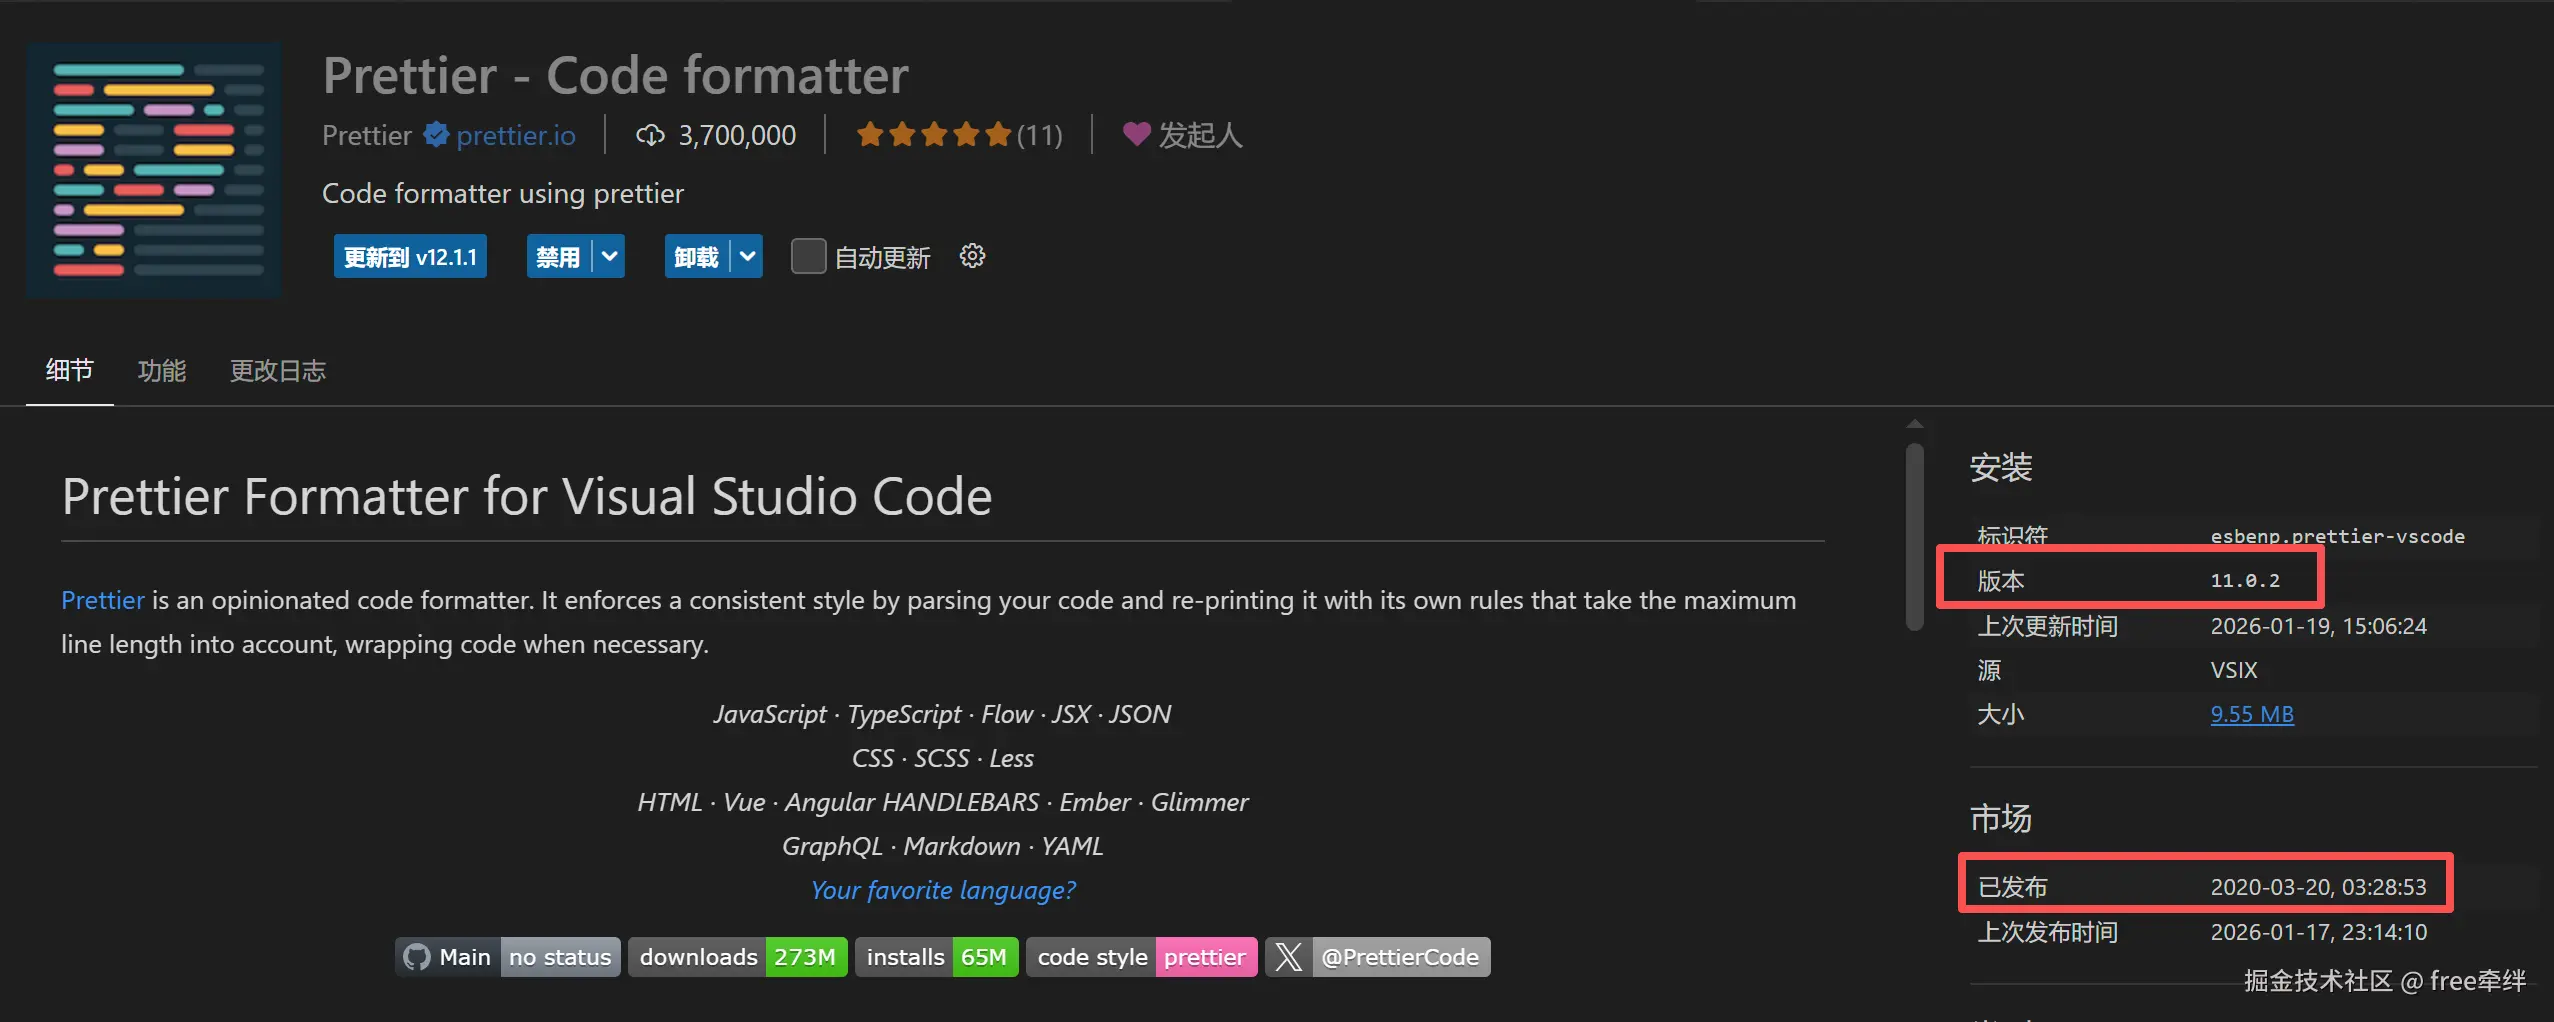Click the 'GraphQL · Markdown · YAML' line
The width and height of the screenshot is (2554, 1022).
coord(942,846)
